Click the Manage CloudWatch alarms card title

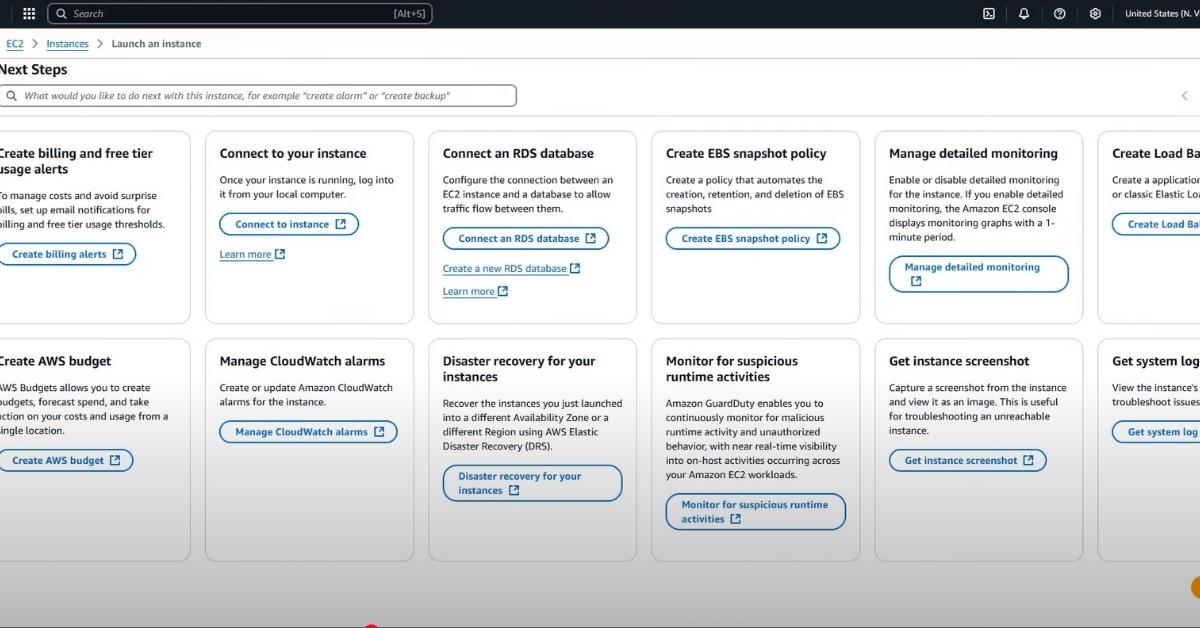tap(302, 361)
